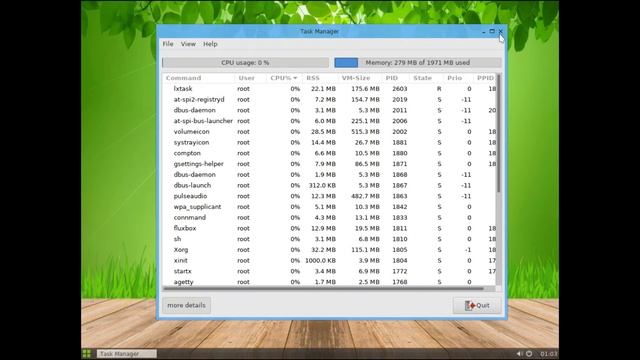Select the wpa_supplicant process row
The image size is (640, 360).
click(329, 207)
